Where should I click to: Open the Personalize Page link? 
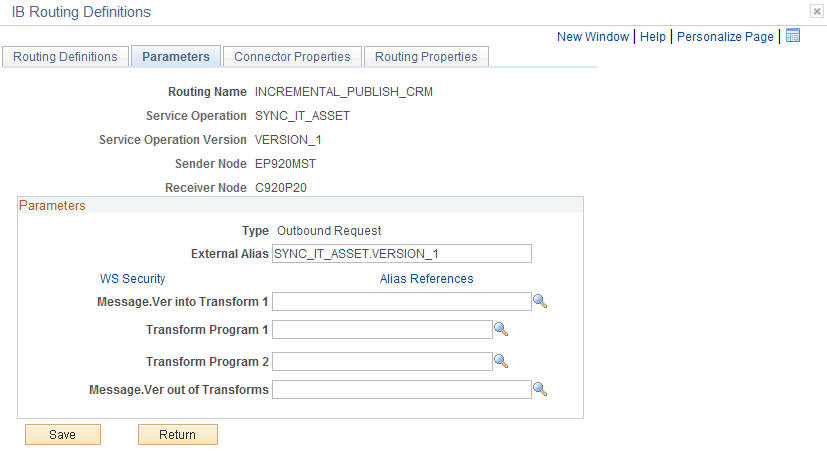click(x=725, y=36)
